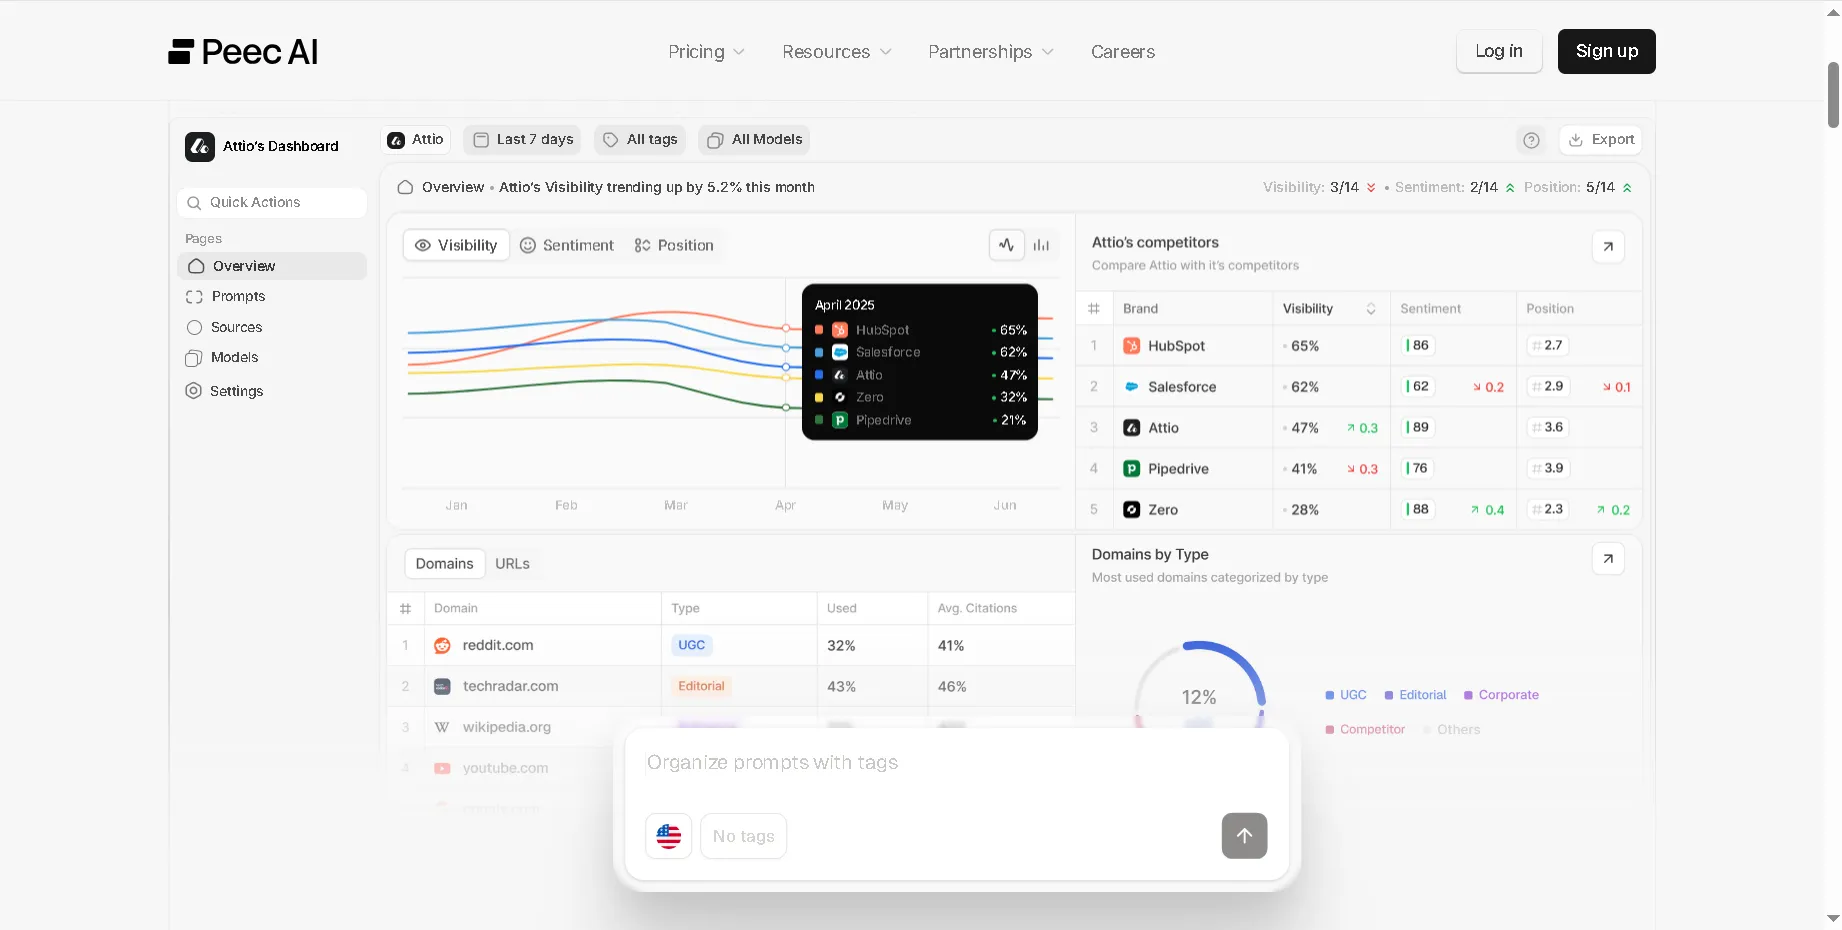Click the wikipedia.org domain row
This screenshot has height=930, width=1842.
tap(731, 728)
